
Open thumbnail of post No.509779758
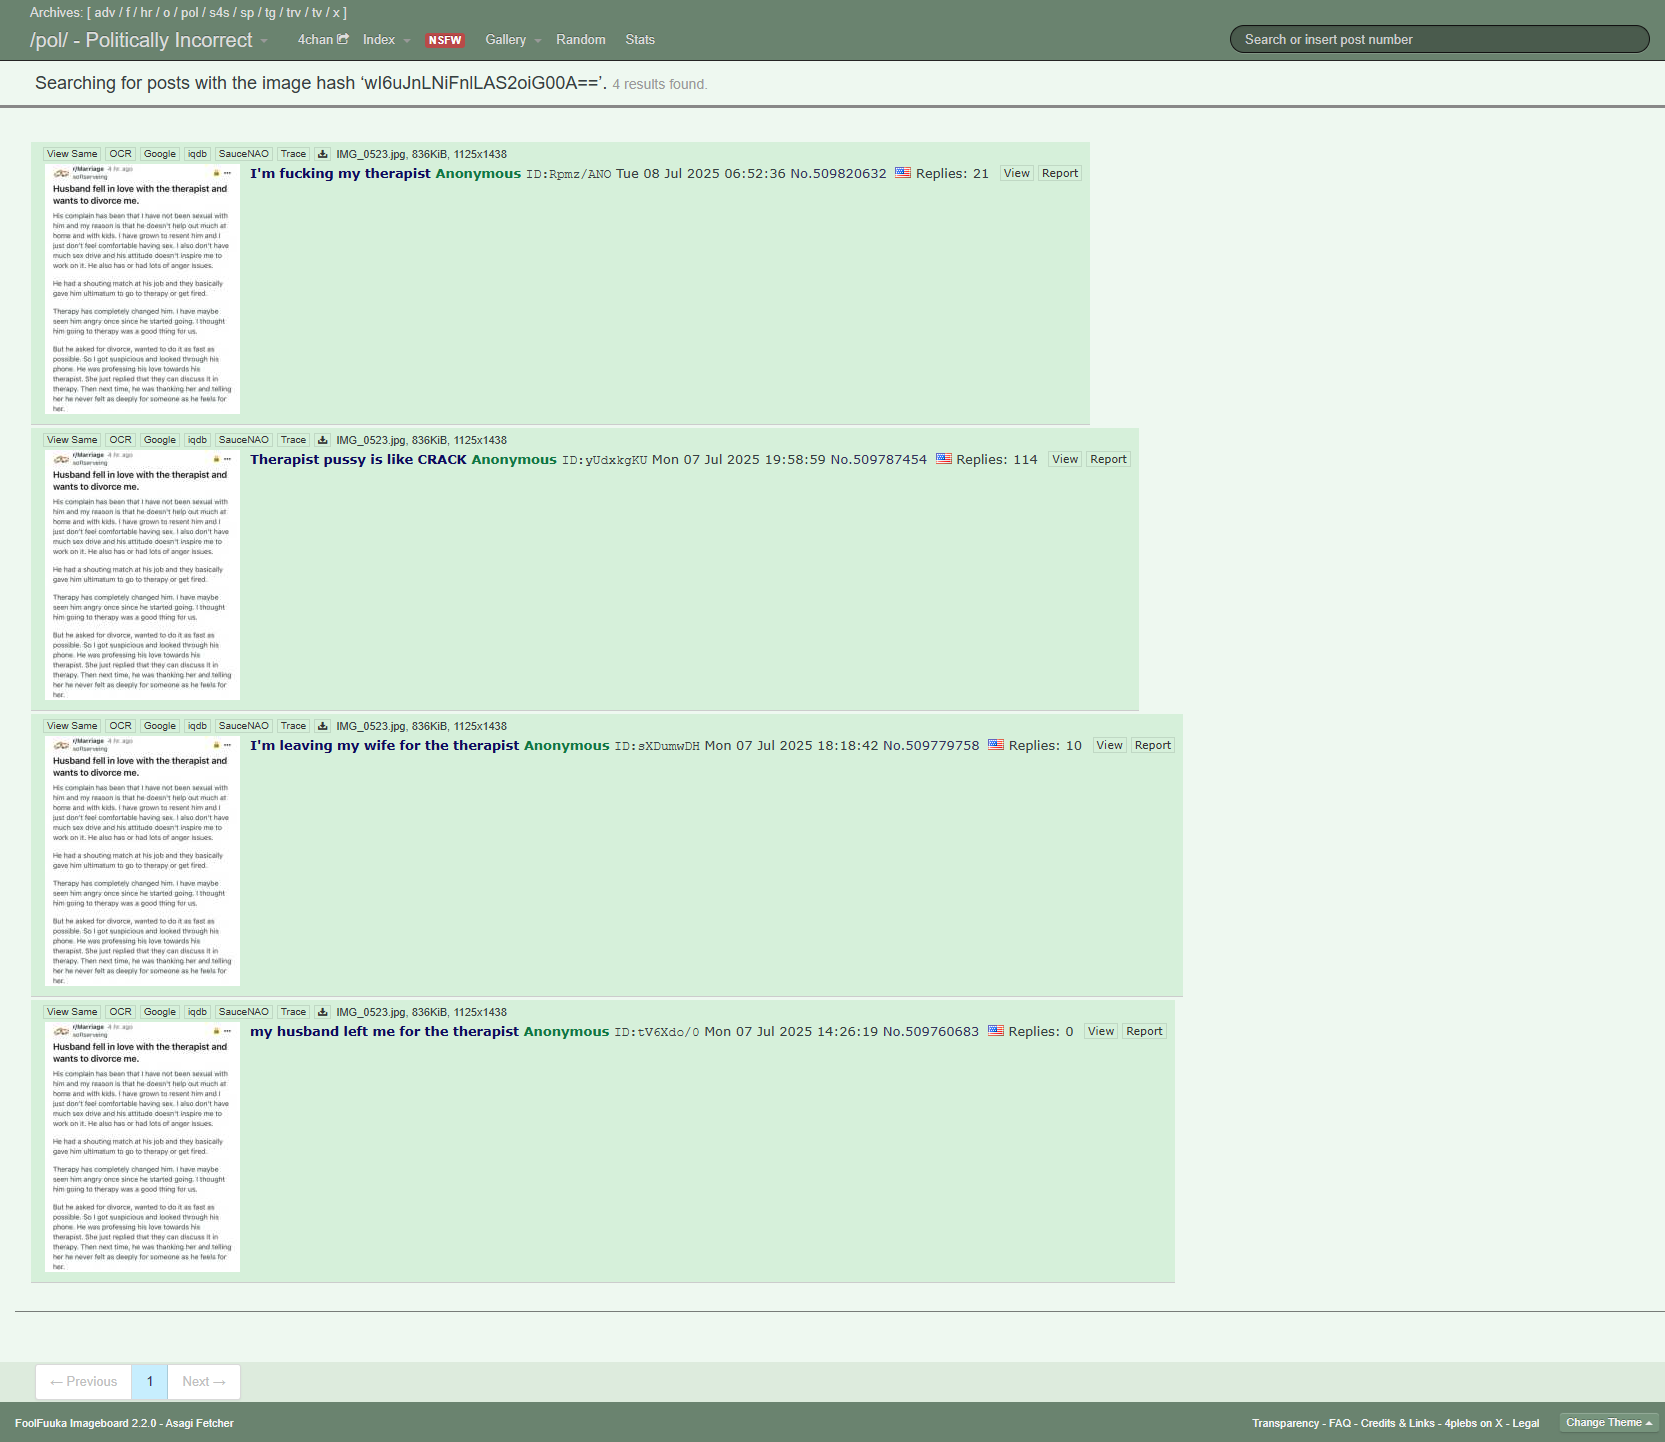click(142, 861)
